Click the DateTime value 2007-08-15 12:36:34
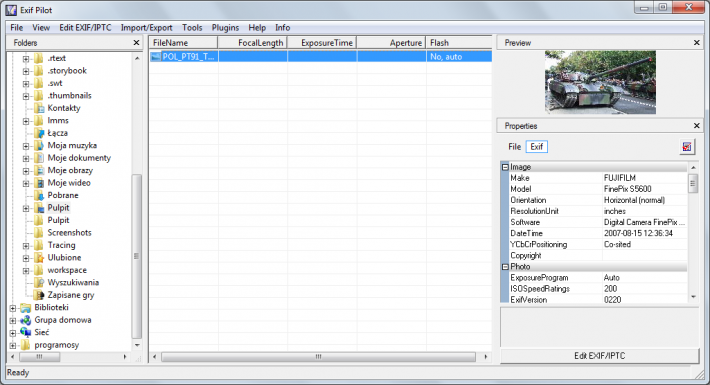Viewport: 710px width, 385px height. (638, 233)
